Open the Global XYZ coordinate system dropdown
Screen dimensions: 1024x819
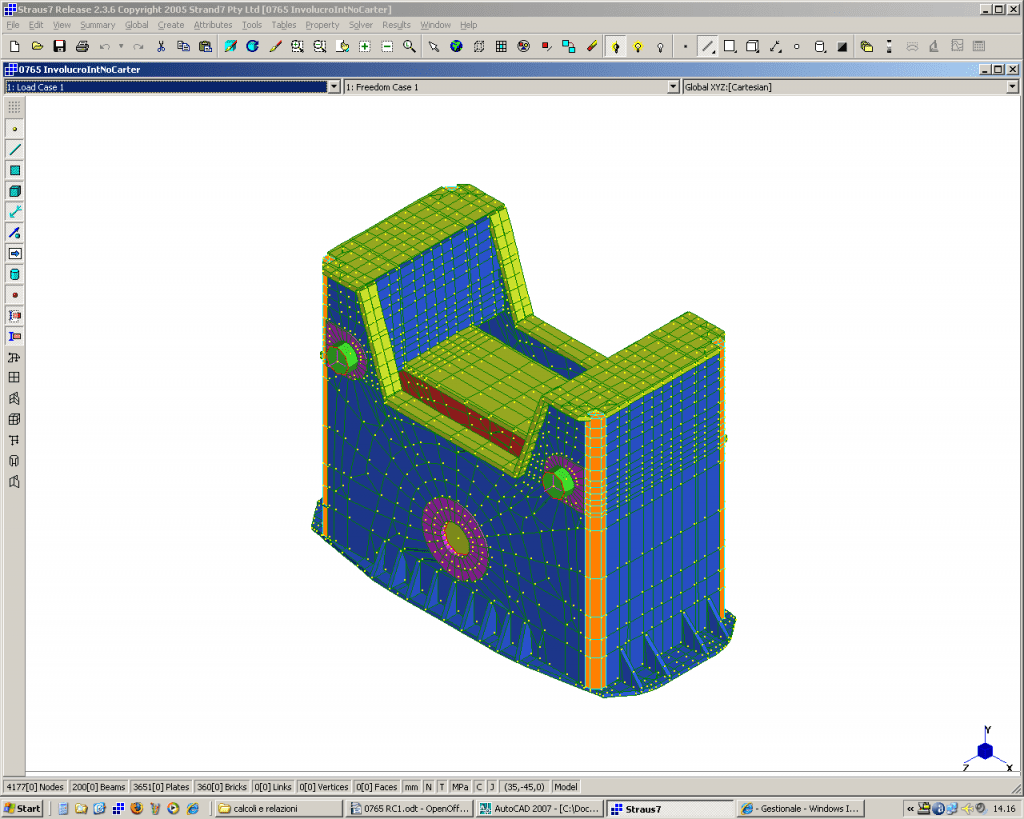tap(1012, 87)
